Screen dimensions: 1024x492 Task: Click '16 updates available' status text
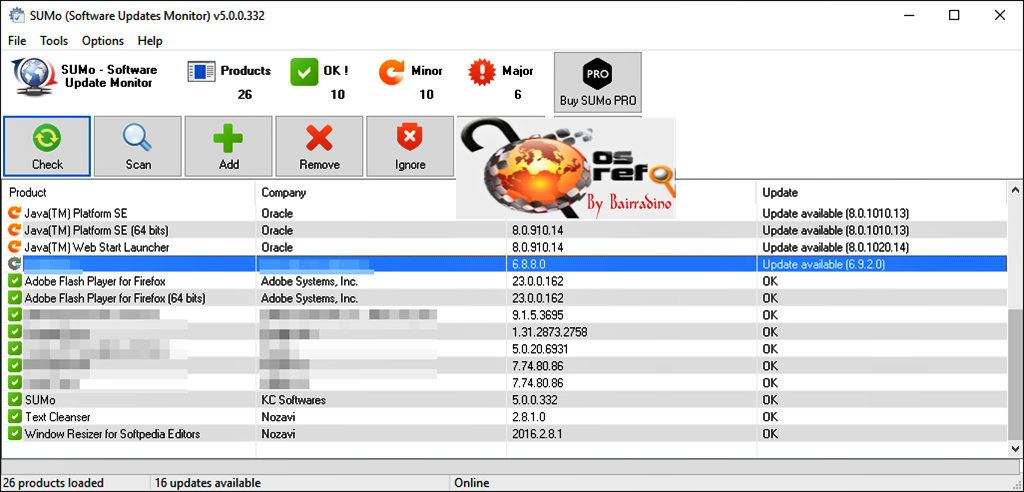(x=207, y=483)
